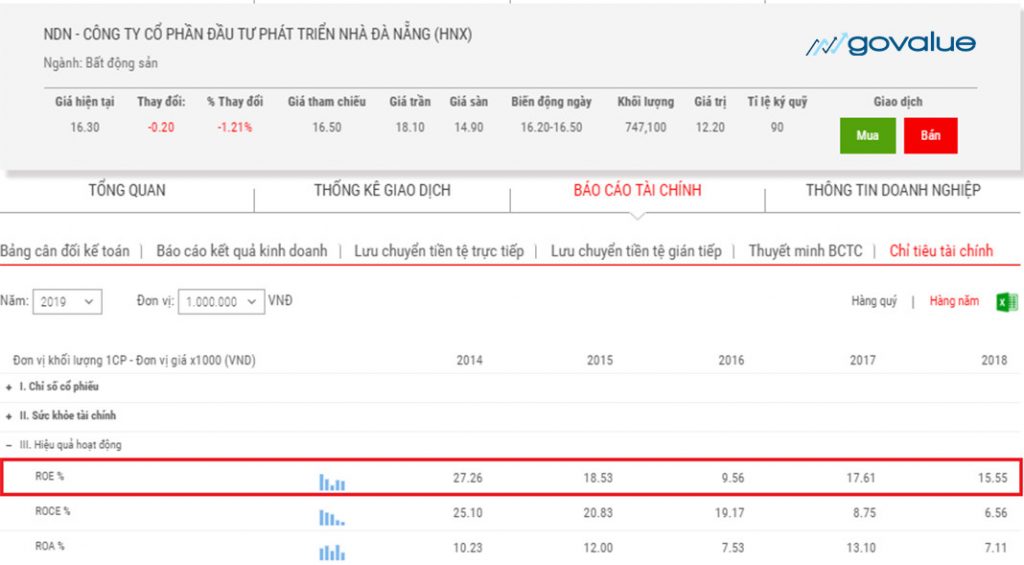This screenshot has width=1024, height=565.
Task: Click ROE value 9.56 for 2016
Action: point(733,478)
